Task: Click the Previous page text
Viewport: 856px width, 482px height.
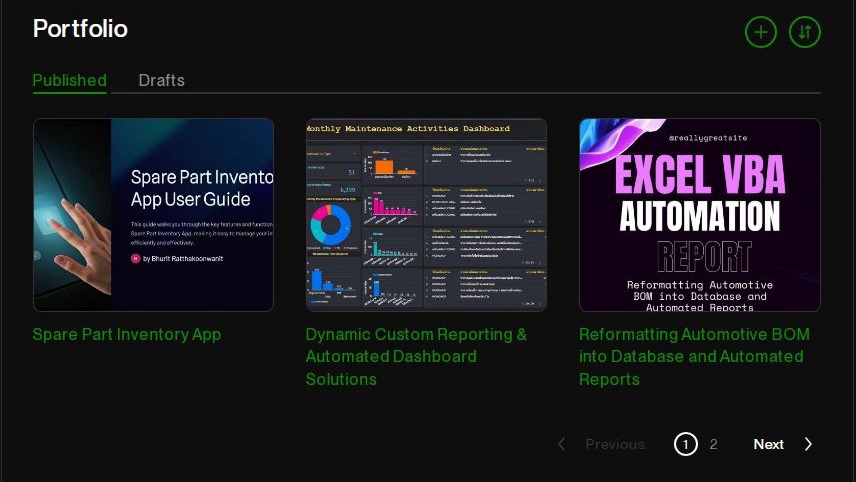Action: (x=615, y=444)
